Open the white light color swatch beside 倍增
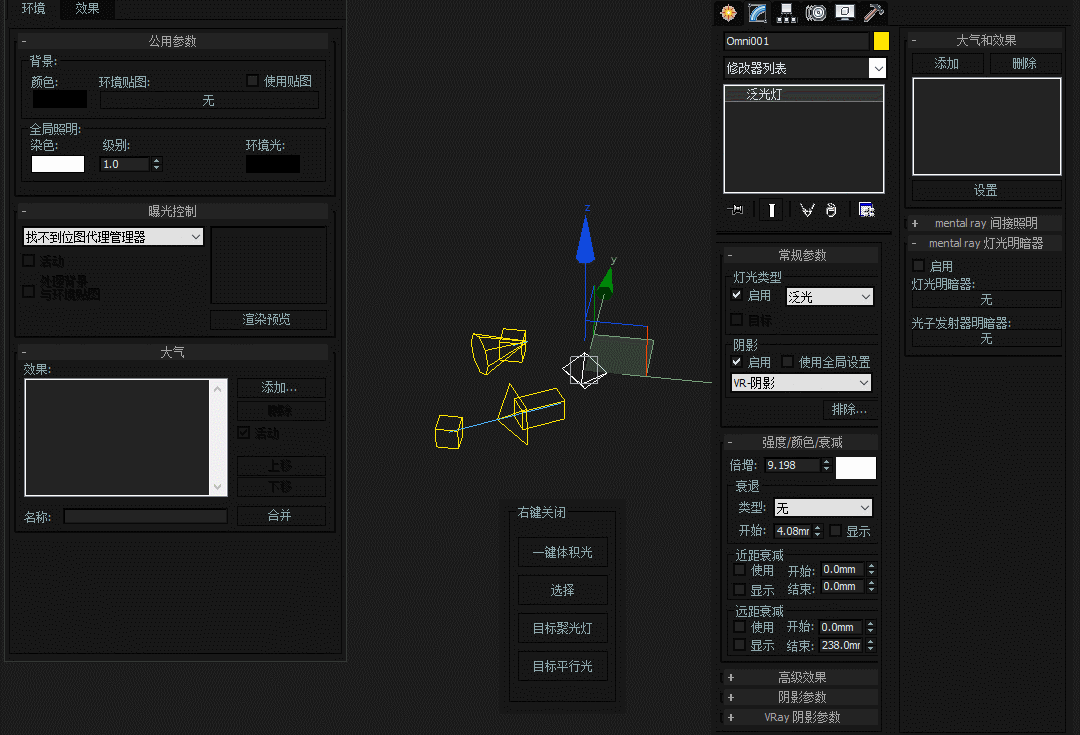The width and height of the screenshot is (1080, 735). (x=855, y=467)
